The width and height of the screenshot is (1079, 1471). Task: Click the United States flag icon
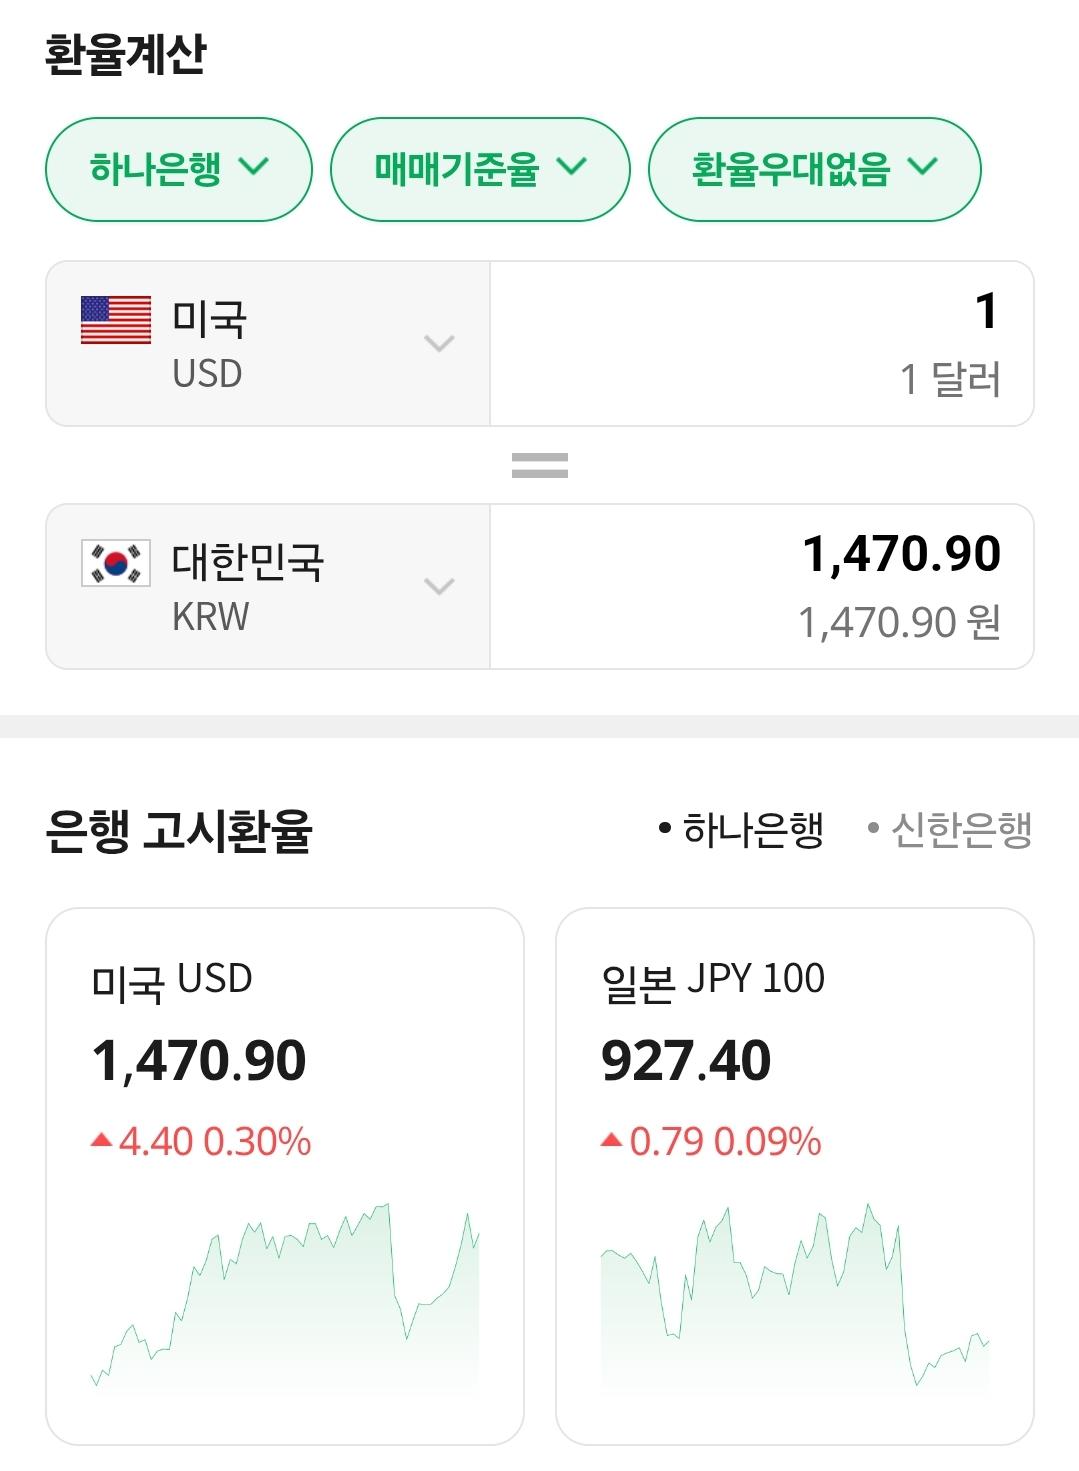[115, 320]
